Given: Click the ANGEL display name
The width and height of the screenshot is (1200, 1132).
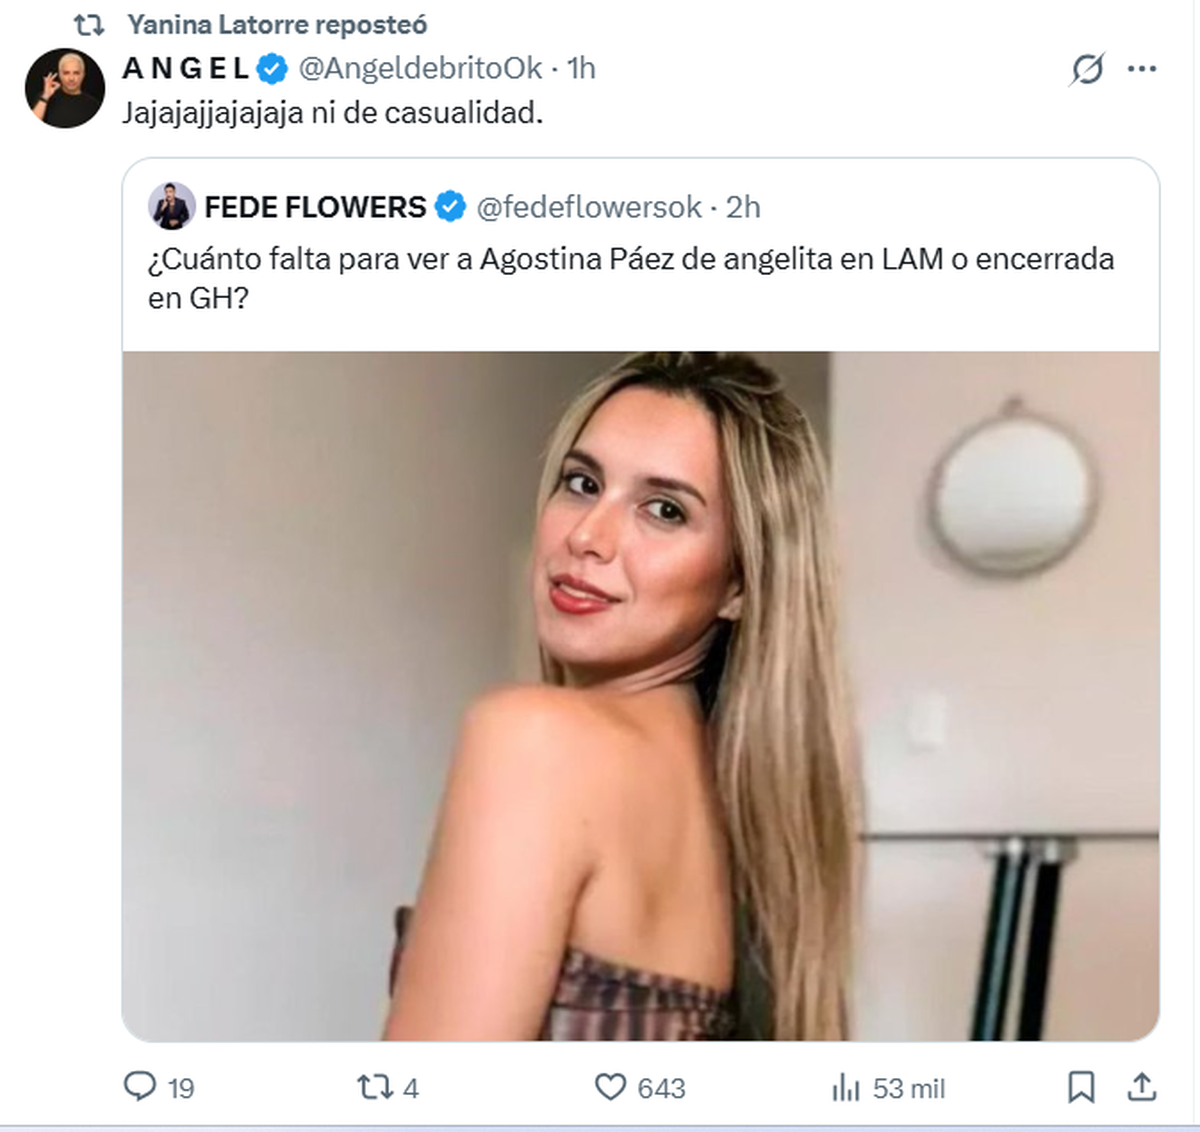Looking at the screenshot, I should [186, 68].
